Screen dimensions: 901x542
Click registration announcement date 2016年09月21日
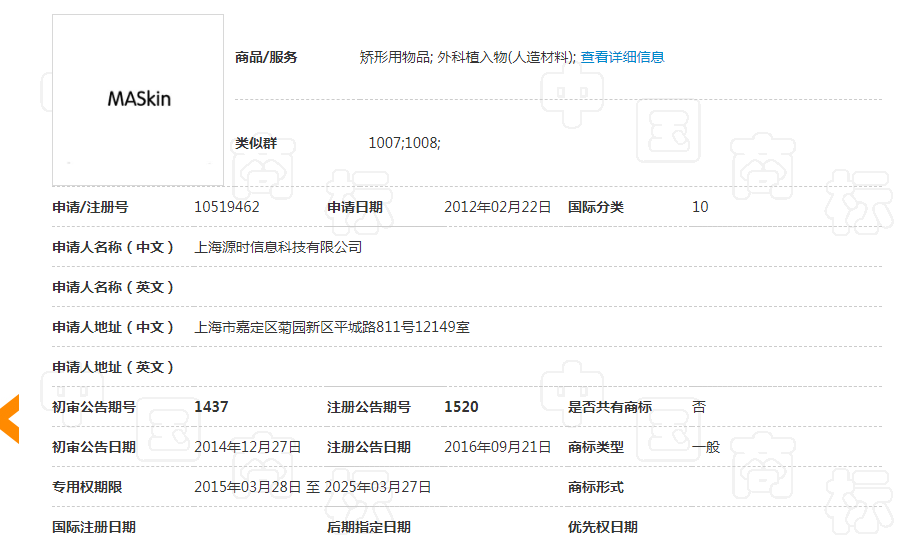tap(497, 447)
